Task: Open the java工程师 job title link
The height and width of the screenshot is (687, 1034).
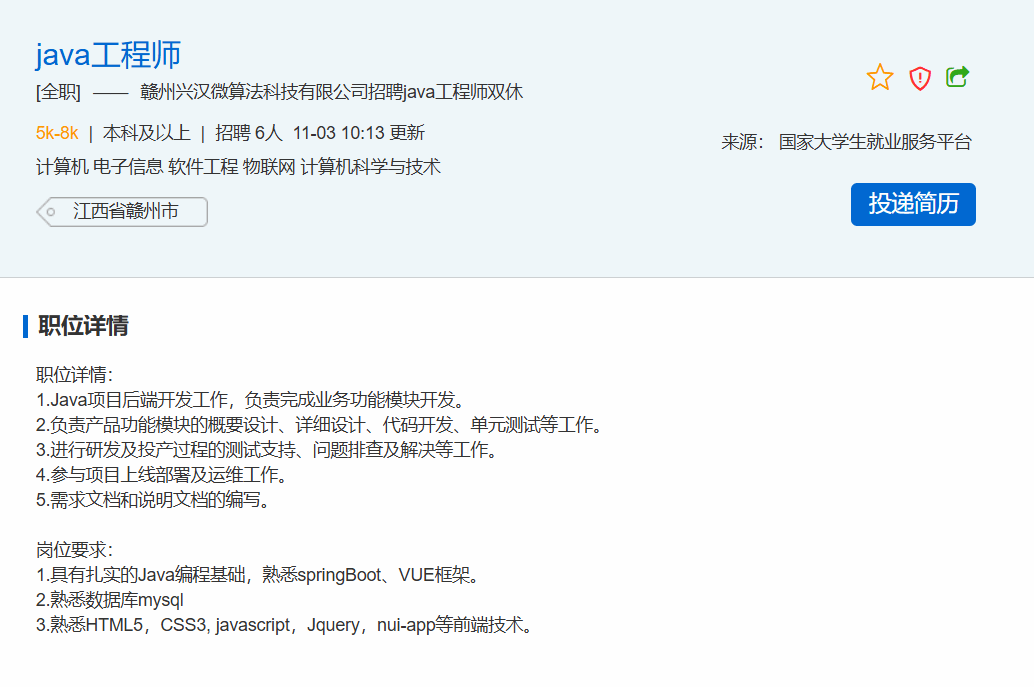Action: point(108,54)
